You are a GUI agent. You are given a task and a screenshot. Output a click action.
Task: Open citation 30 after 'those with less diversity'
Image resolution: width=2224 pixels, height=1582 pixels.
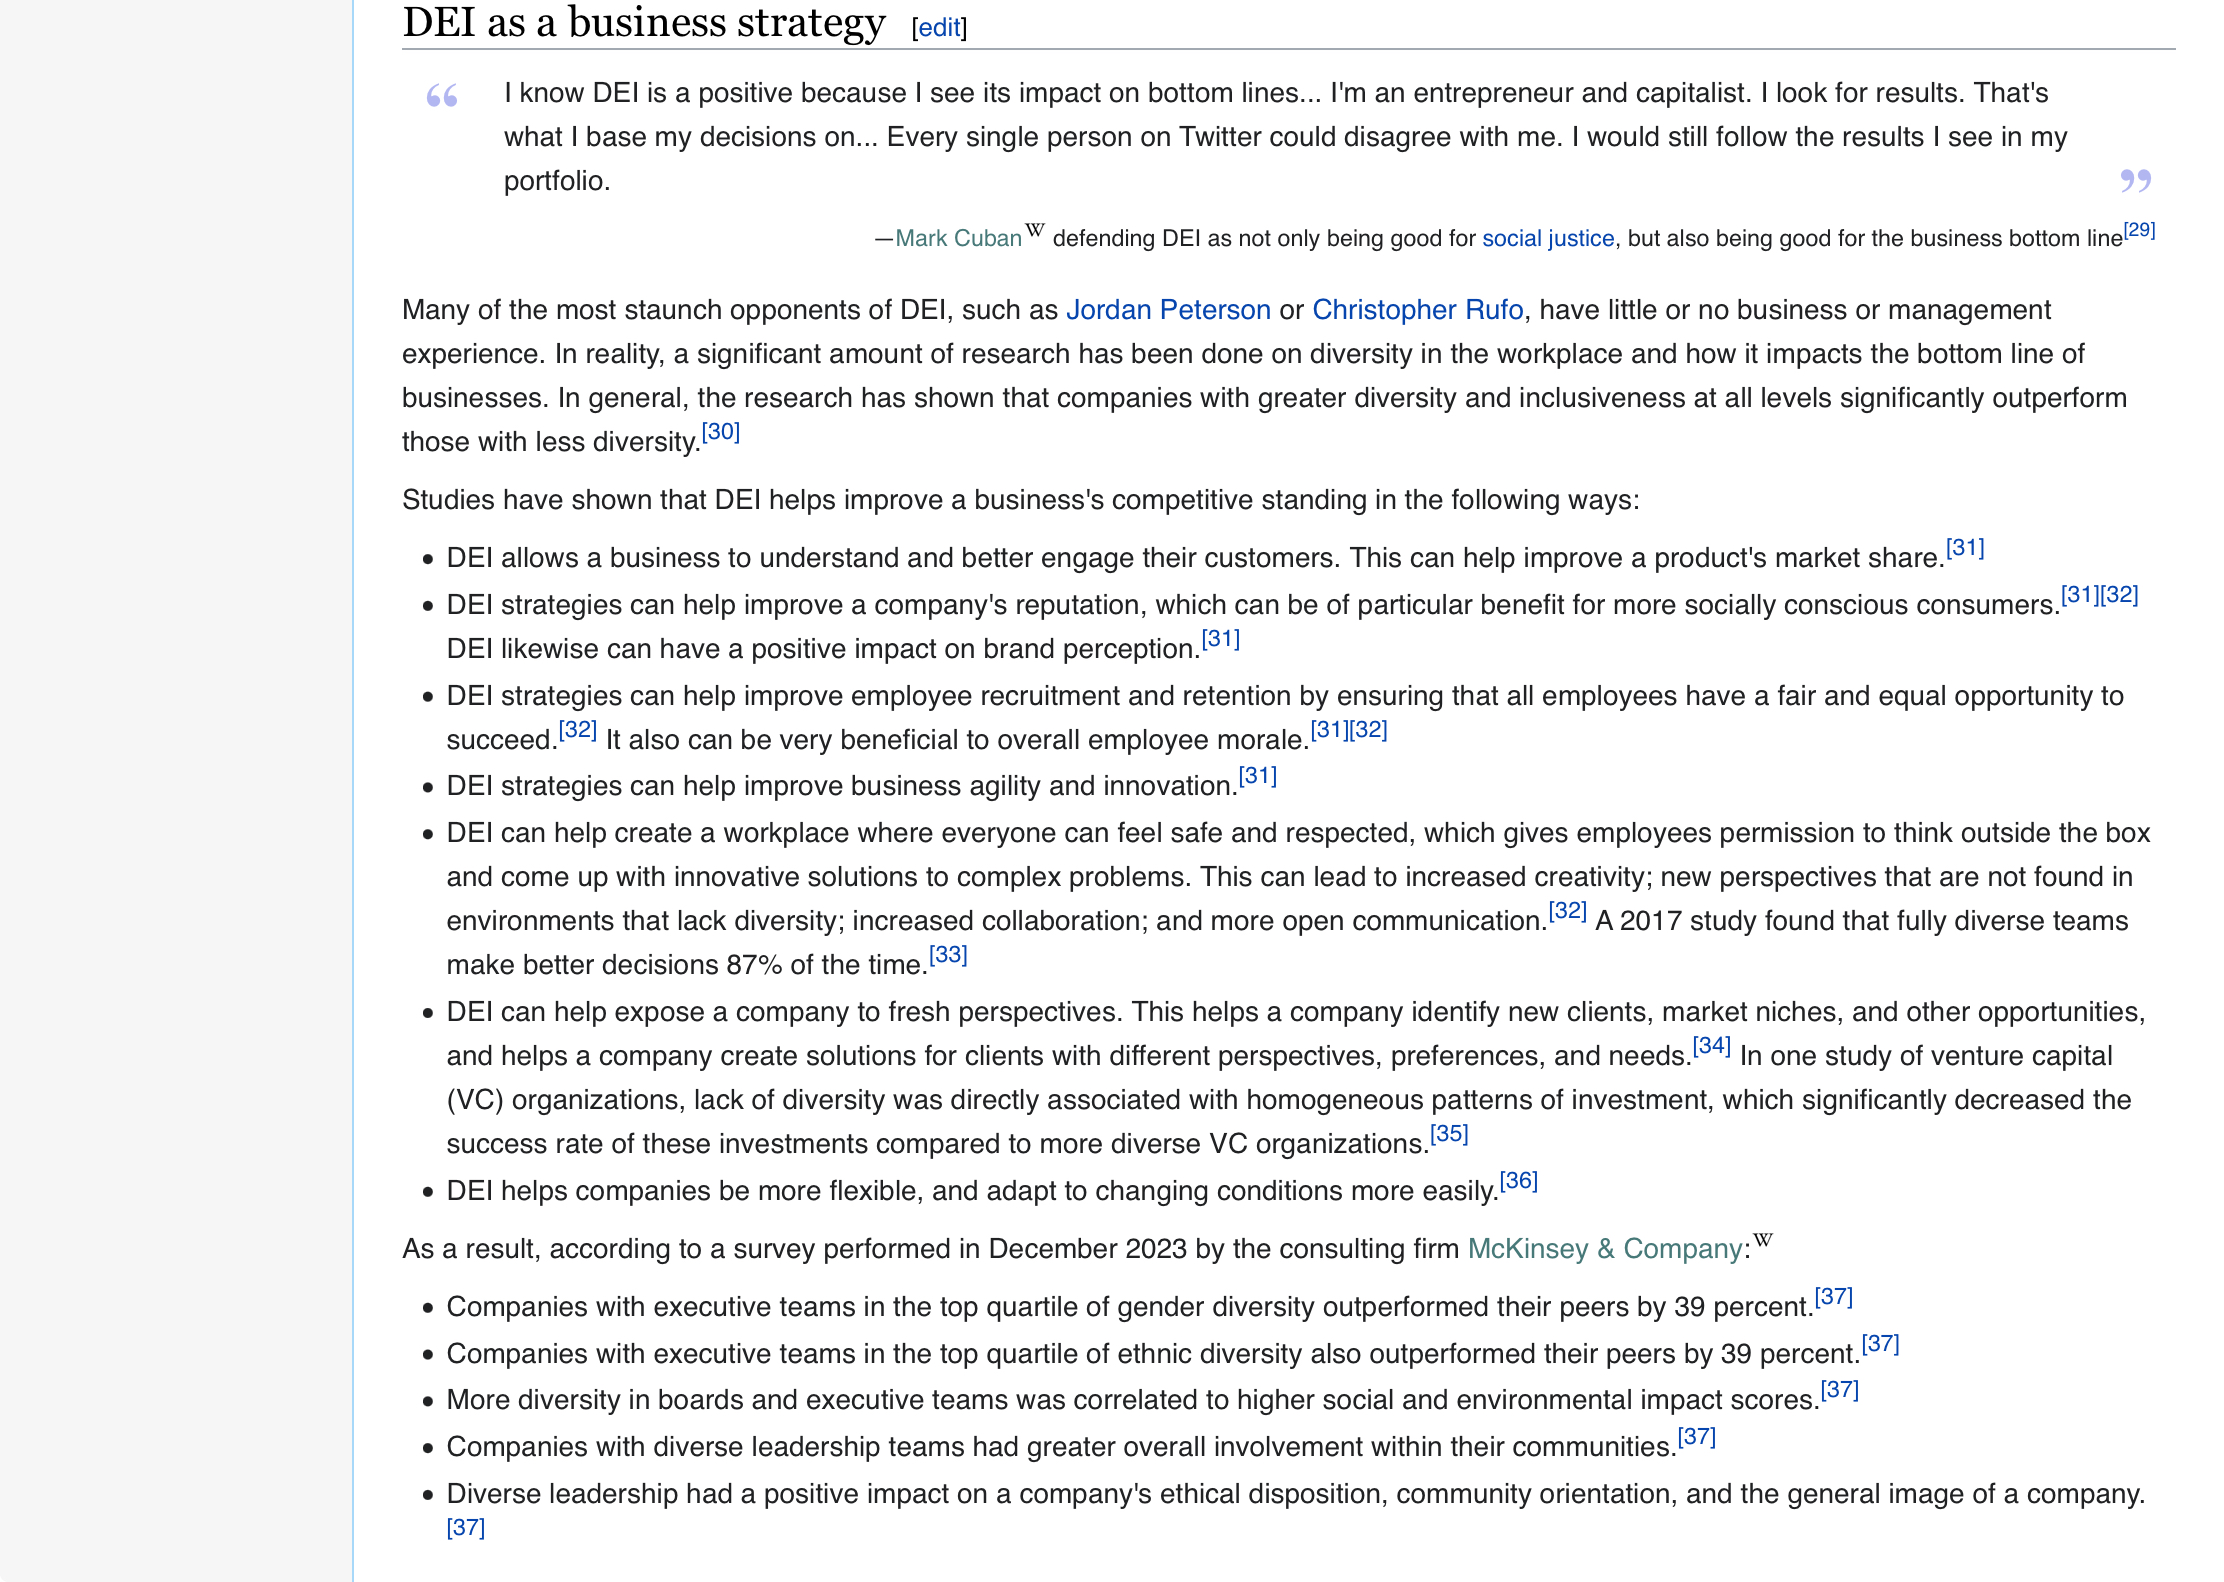pos(721,432)
